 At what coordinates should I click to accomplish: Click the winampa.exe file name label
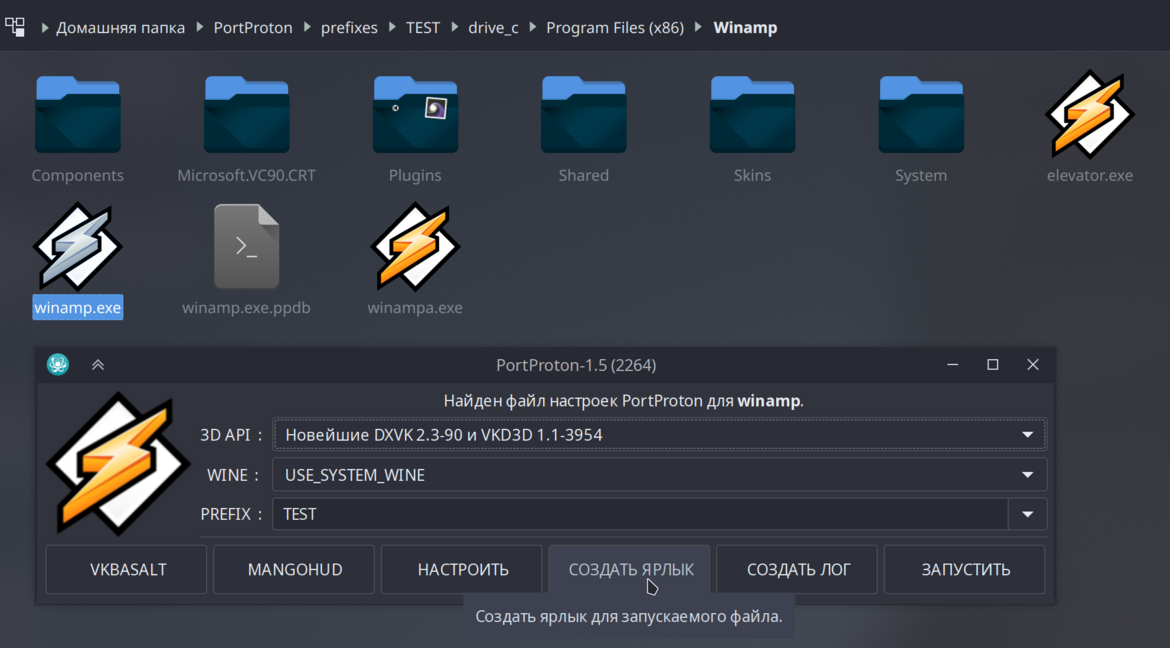click(x=415, y=308)
